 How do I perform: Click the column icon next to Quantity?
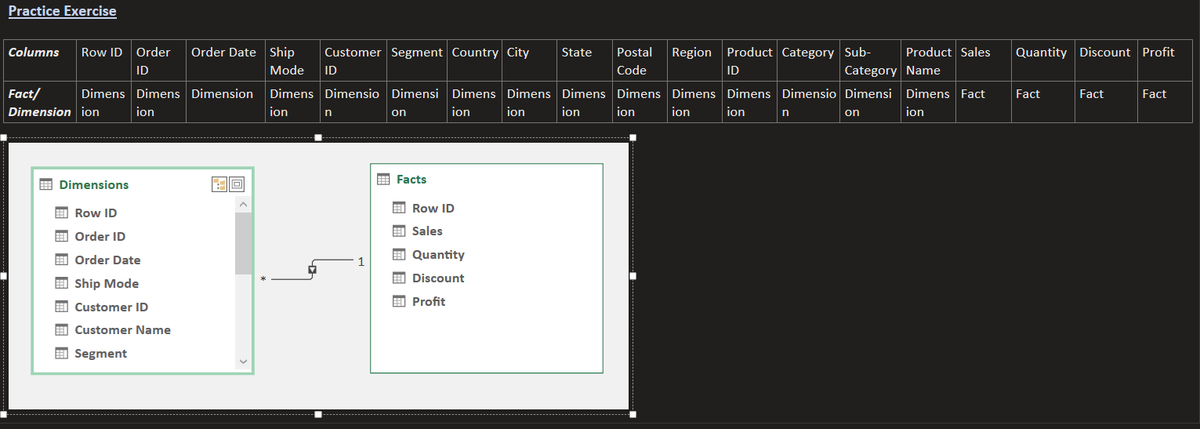click(x=399, y=255)
